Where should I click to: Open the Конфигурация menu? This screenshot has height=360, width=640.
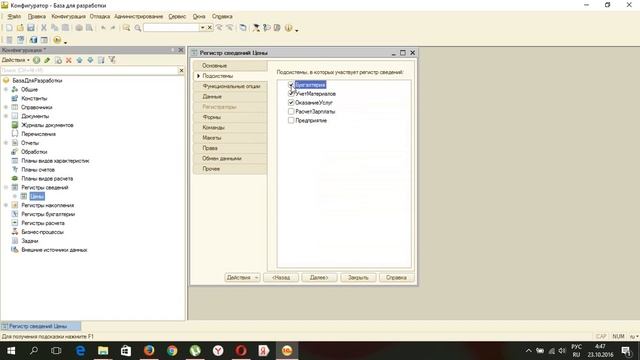(x=68, y=16)
